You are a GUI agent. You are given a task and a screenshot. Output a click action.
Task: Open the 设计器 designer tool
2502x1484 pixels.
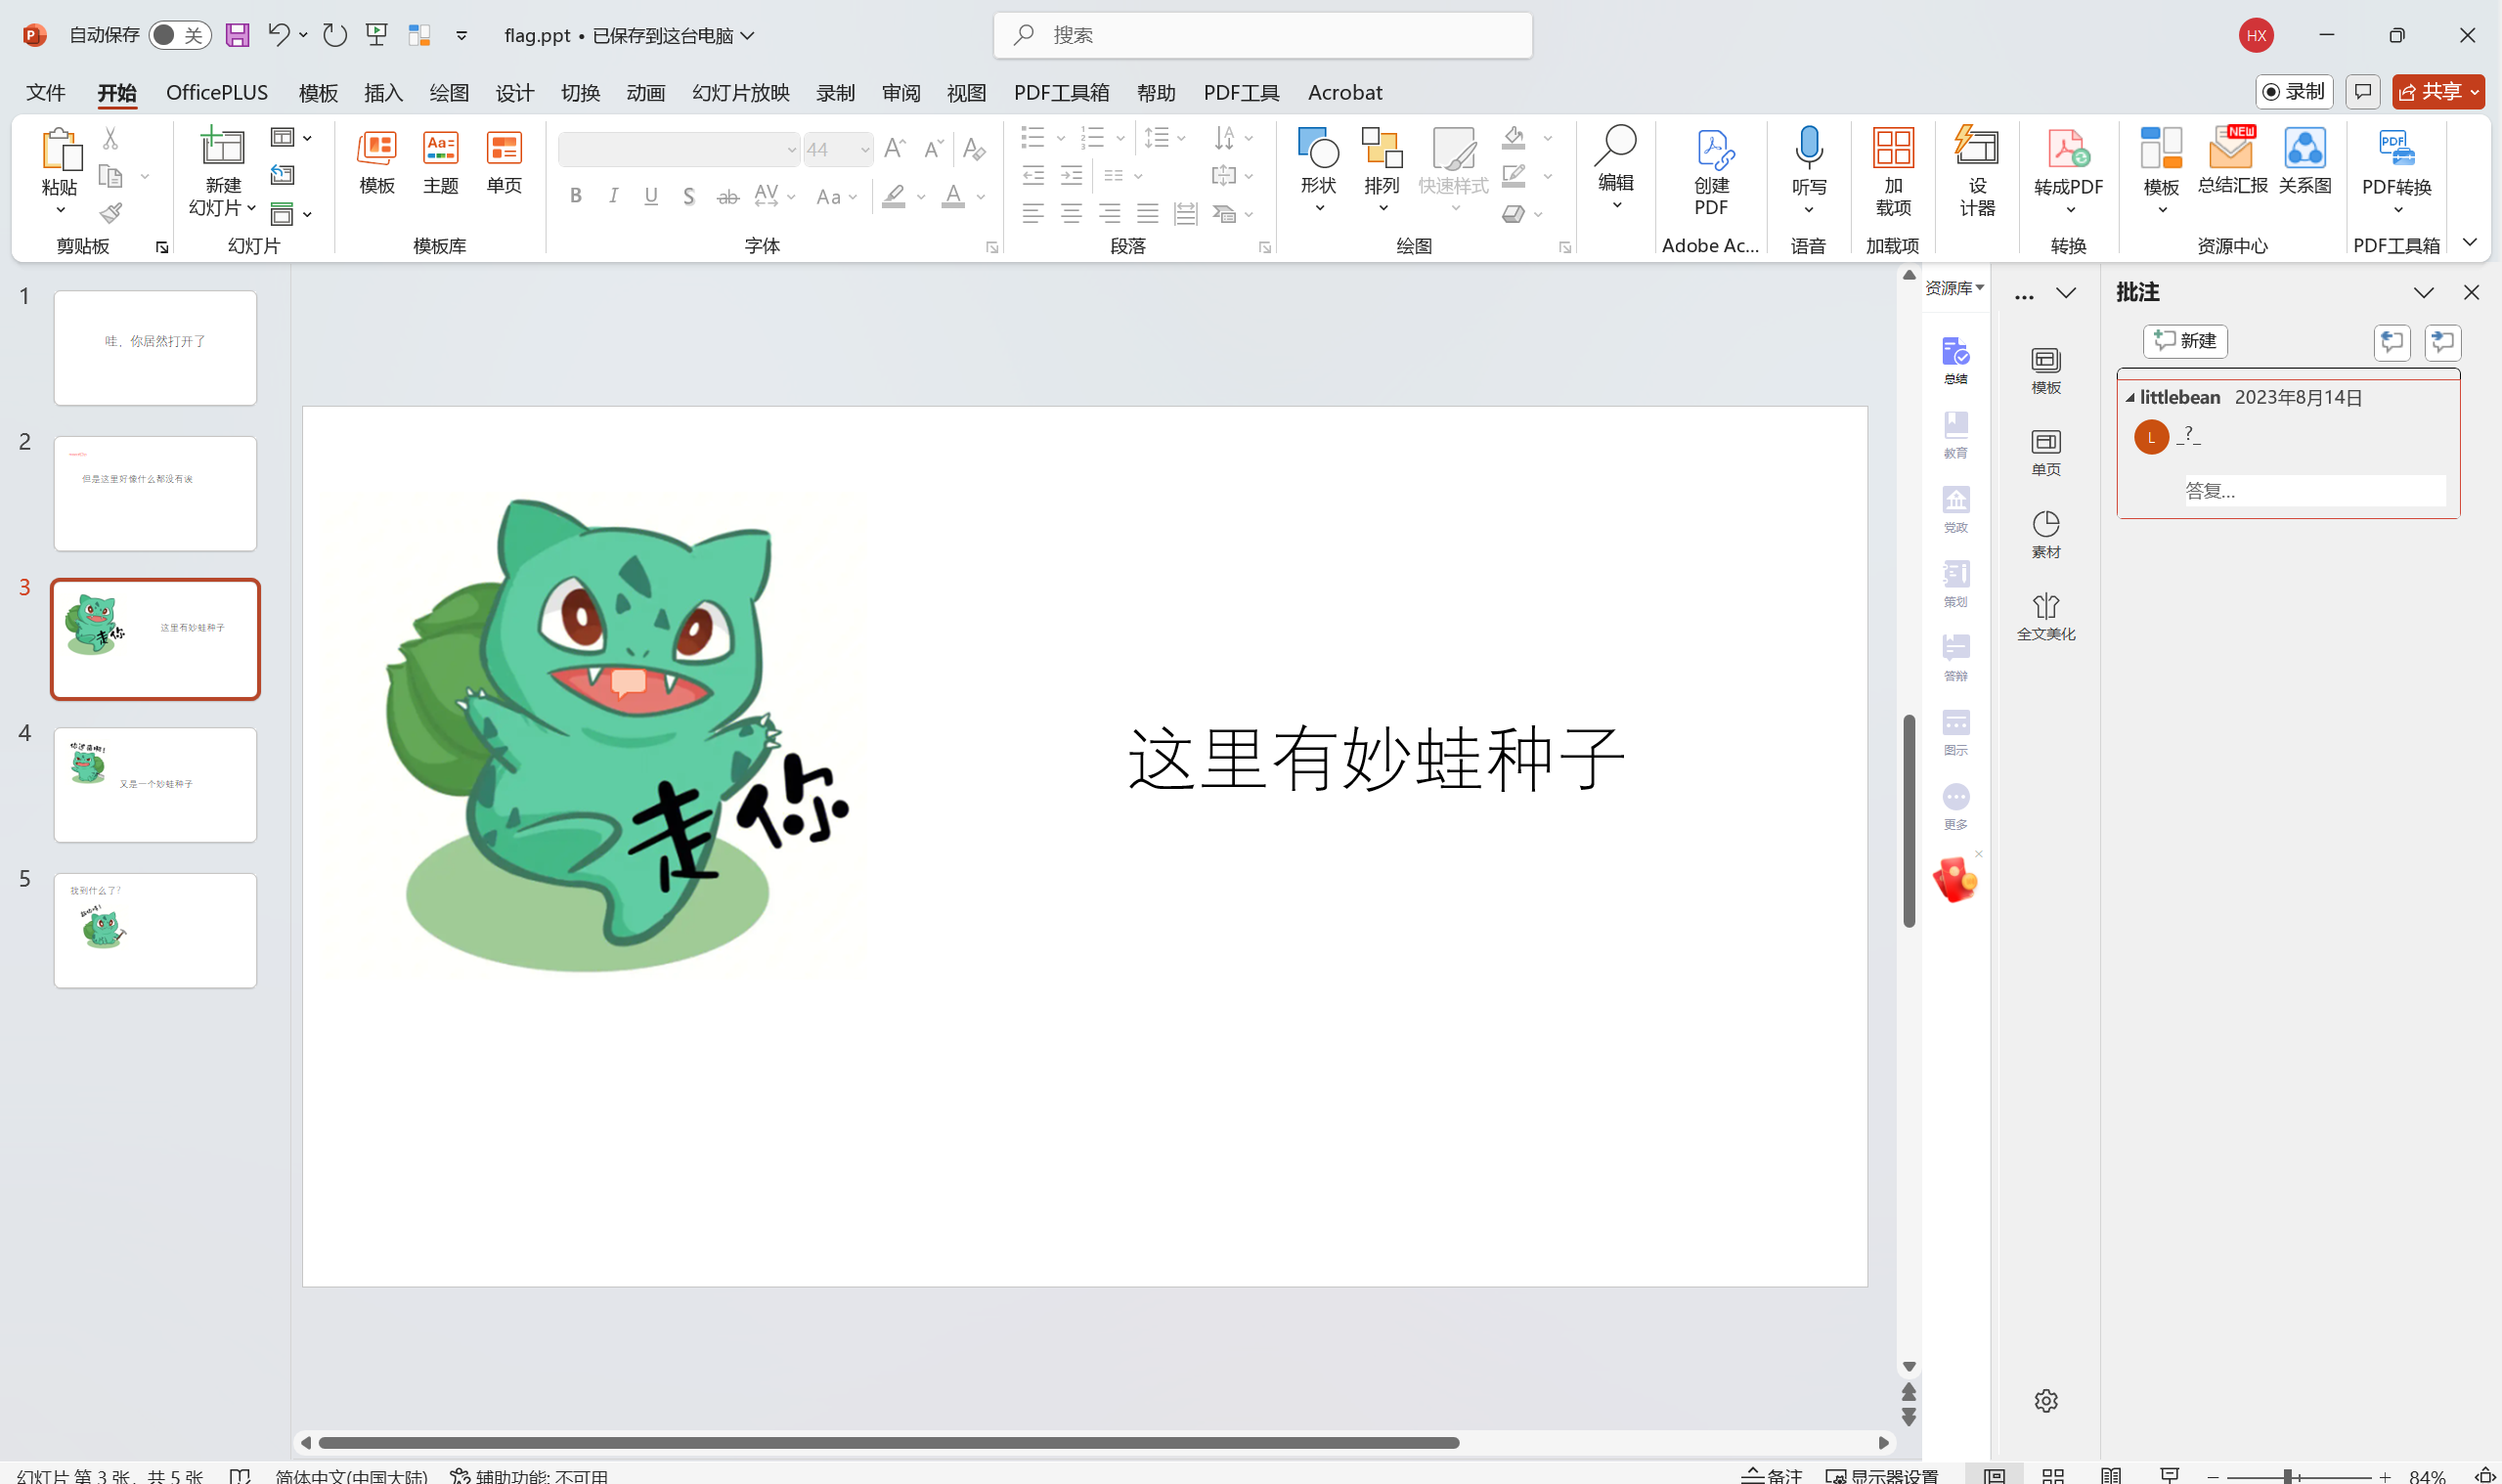click(x=1977, y=172)
